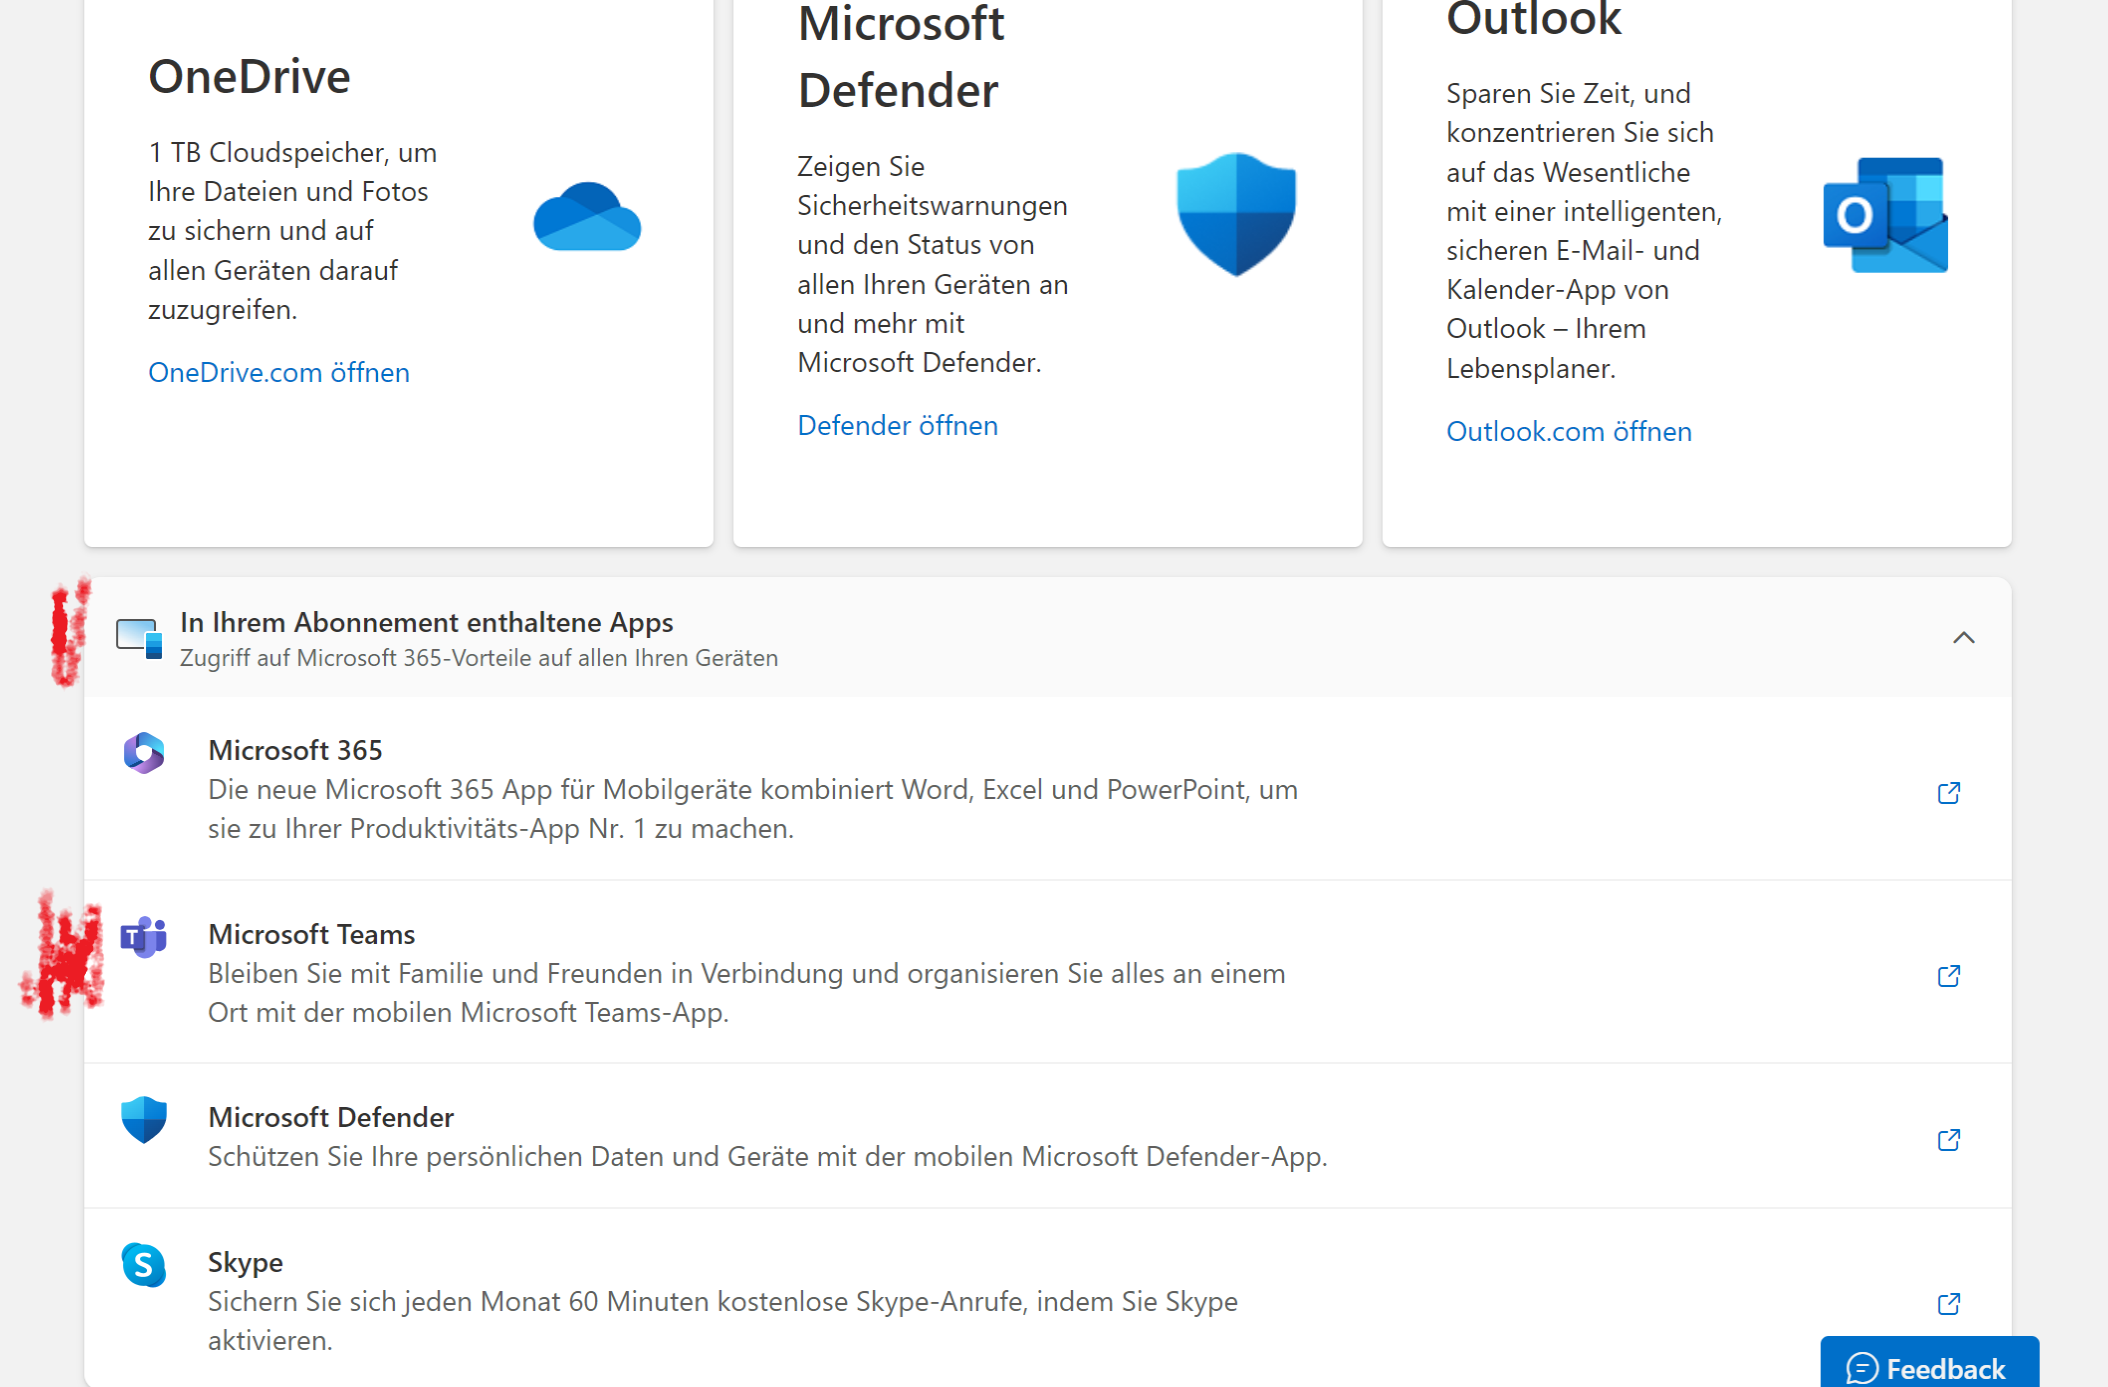The height and width of the screenshot is (1387, 2108).
Task: Click the small Defender shield icon in list
Action: coord(144,1119)
